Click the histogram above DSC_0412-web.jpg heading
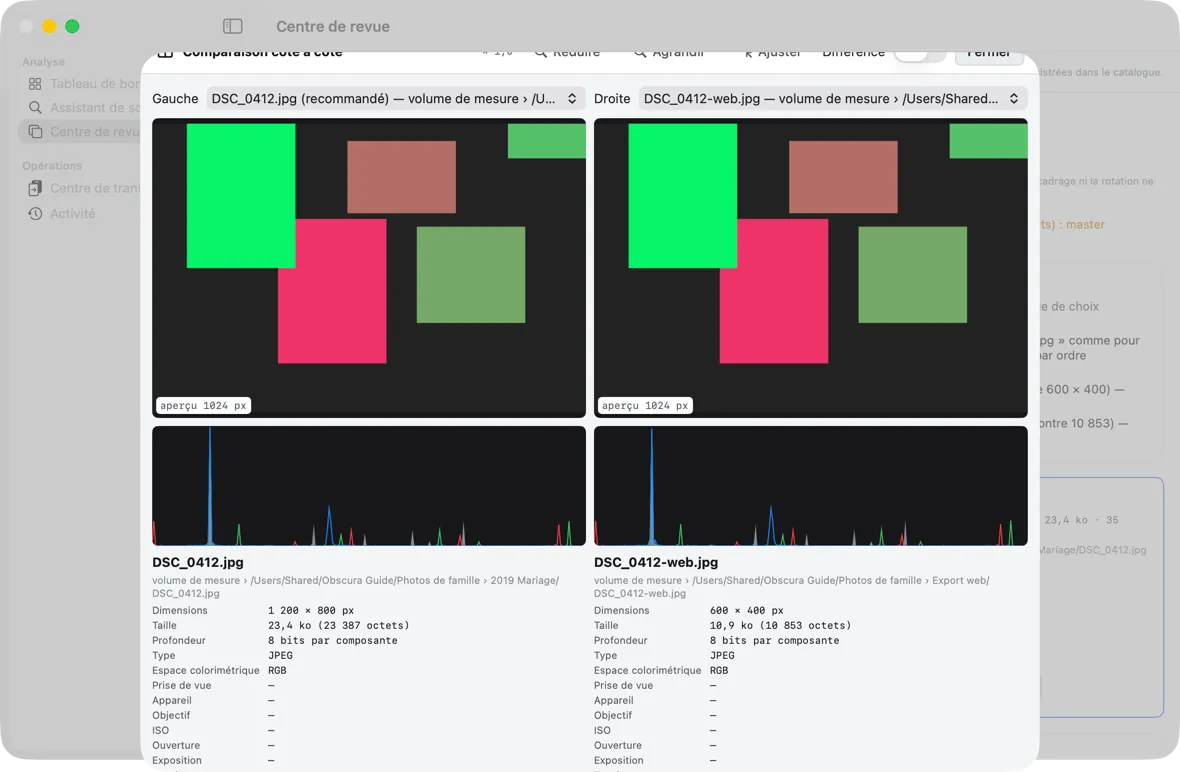This screenshot has width=1180, height=772. [810, 486]
